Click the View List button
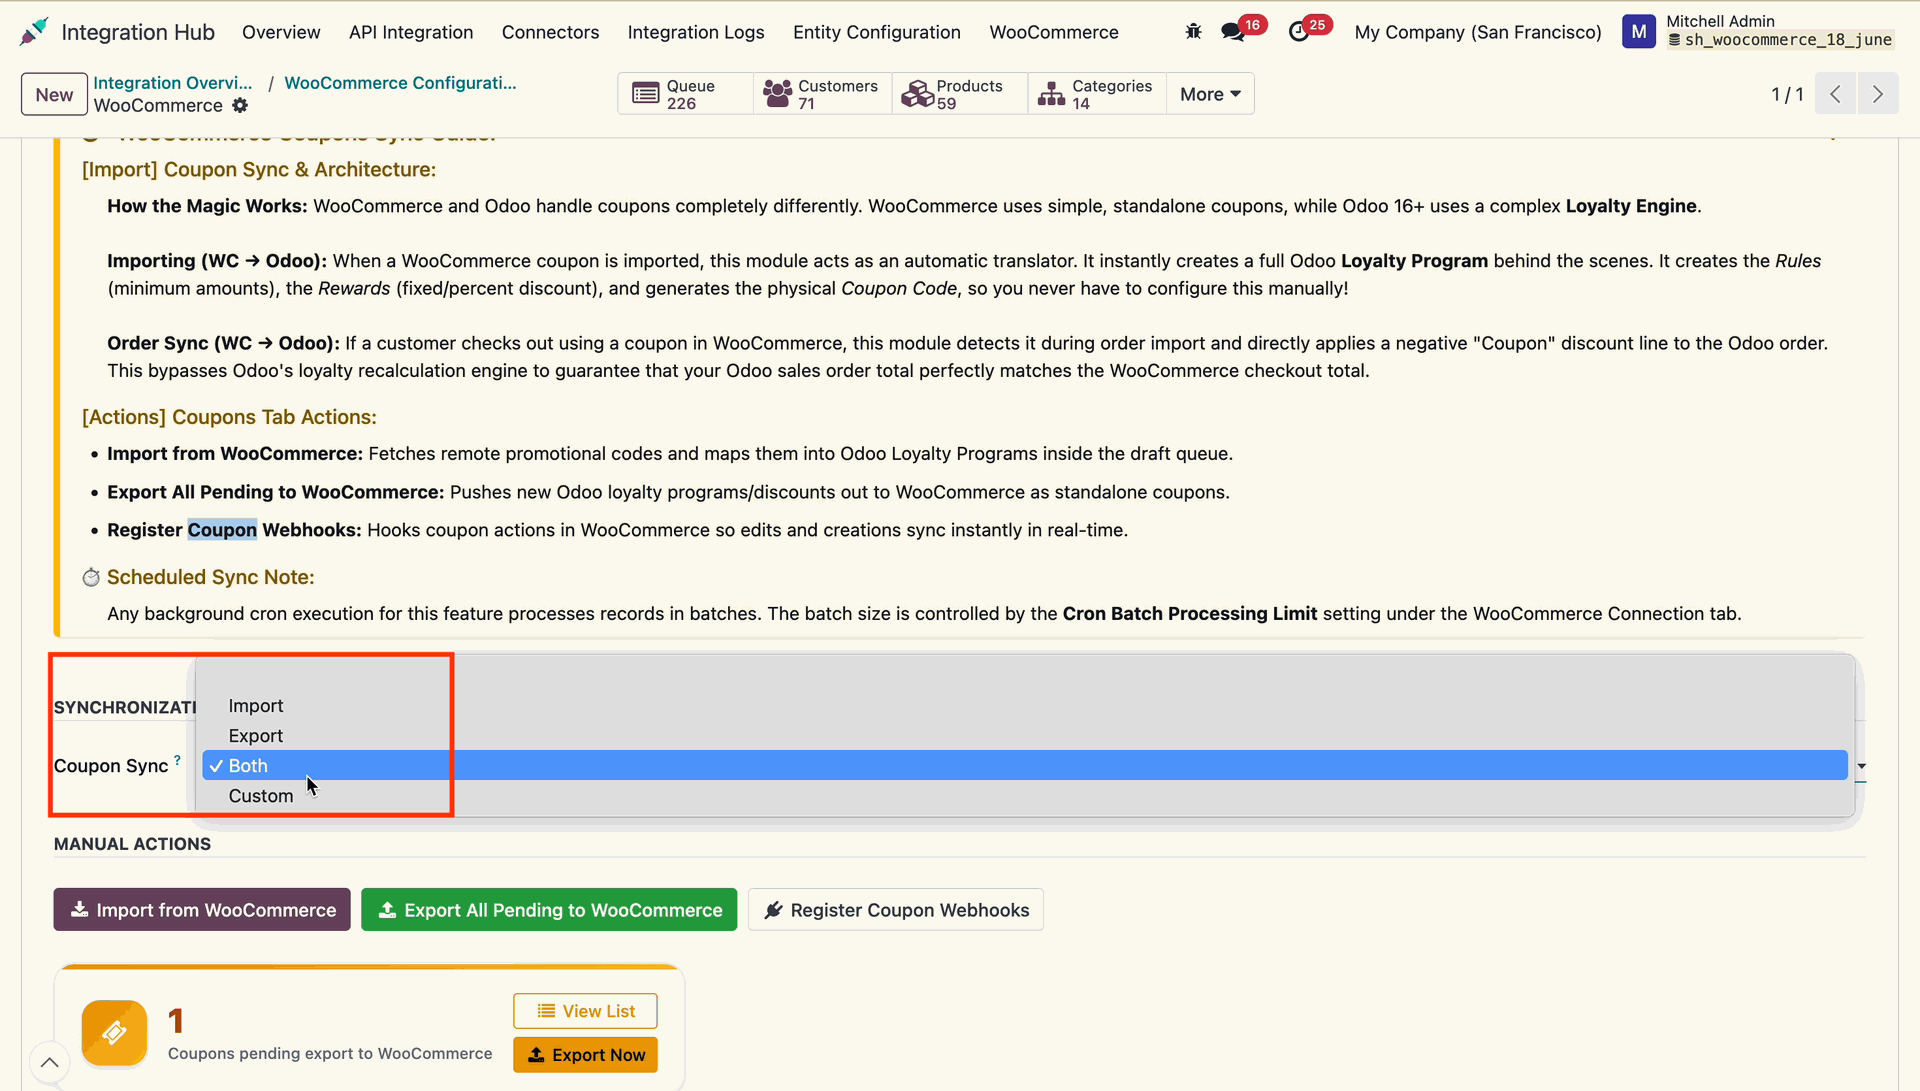This screenshot has width=1920, height=1091. pos(585,1011)
